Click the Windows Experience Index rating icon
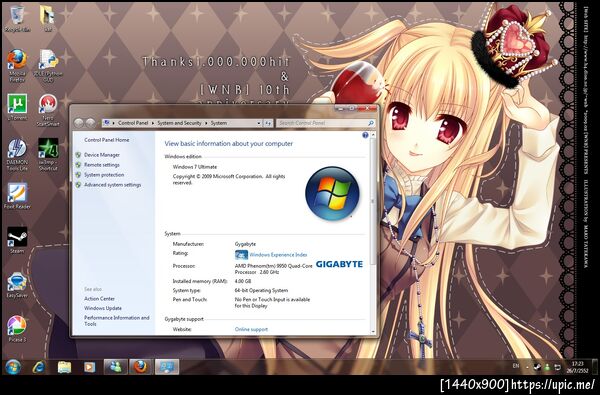Image resolution: width=600 pixels, height=395 pixels. 241,255
